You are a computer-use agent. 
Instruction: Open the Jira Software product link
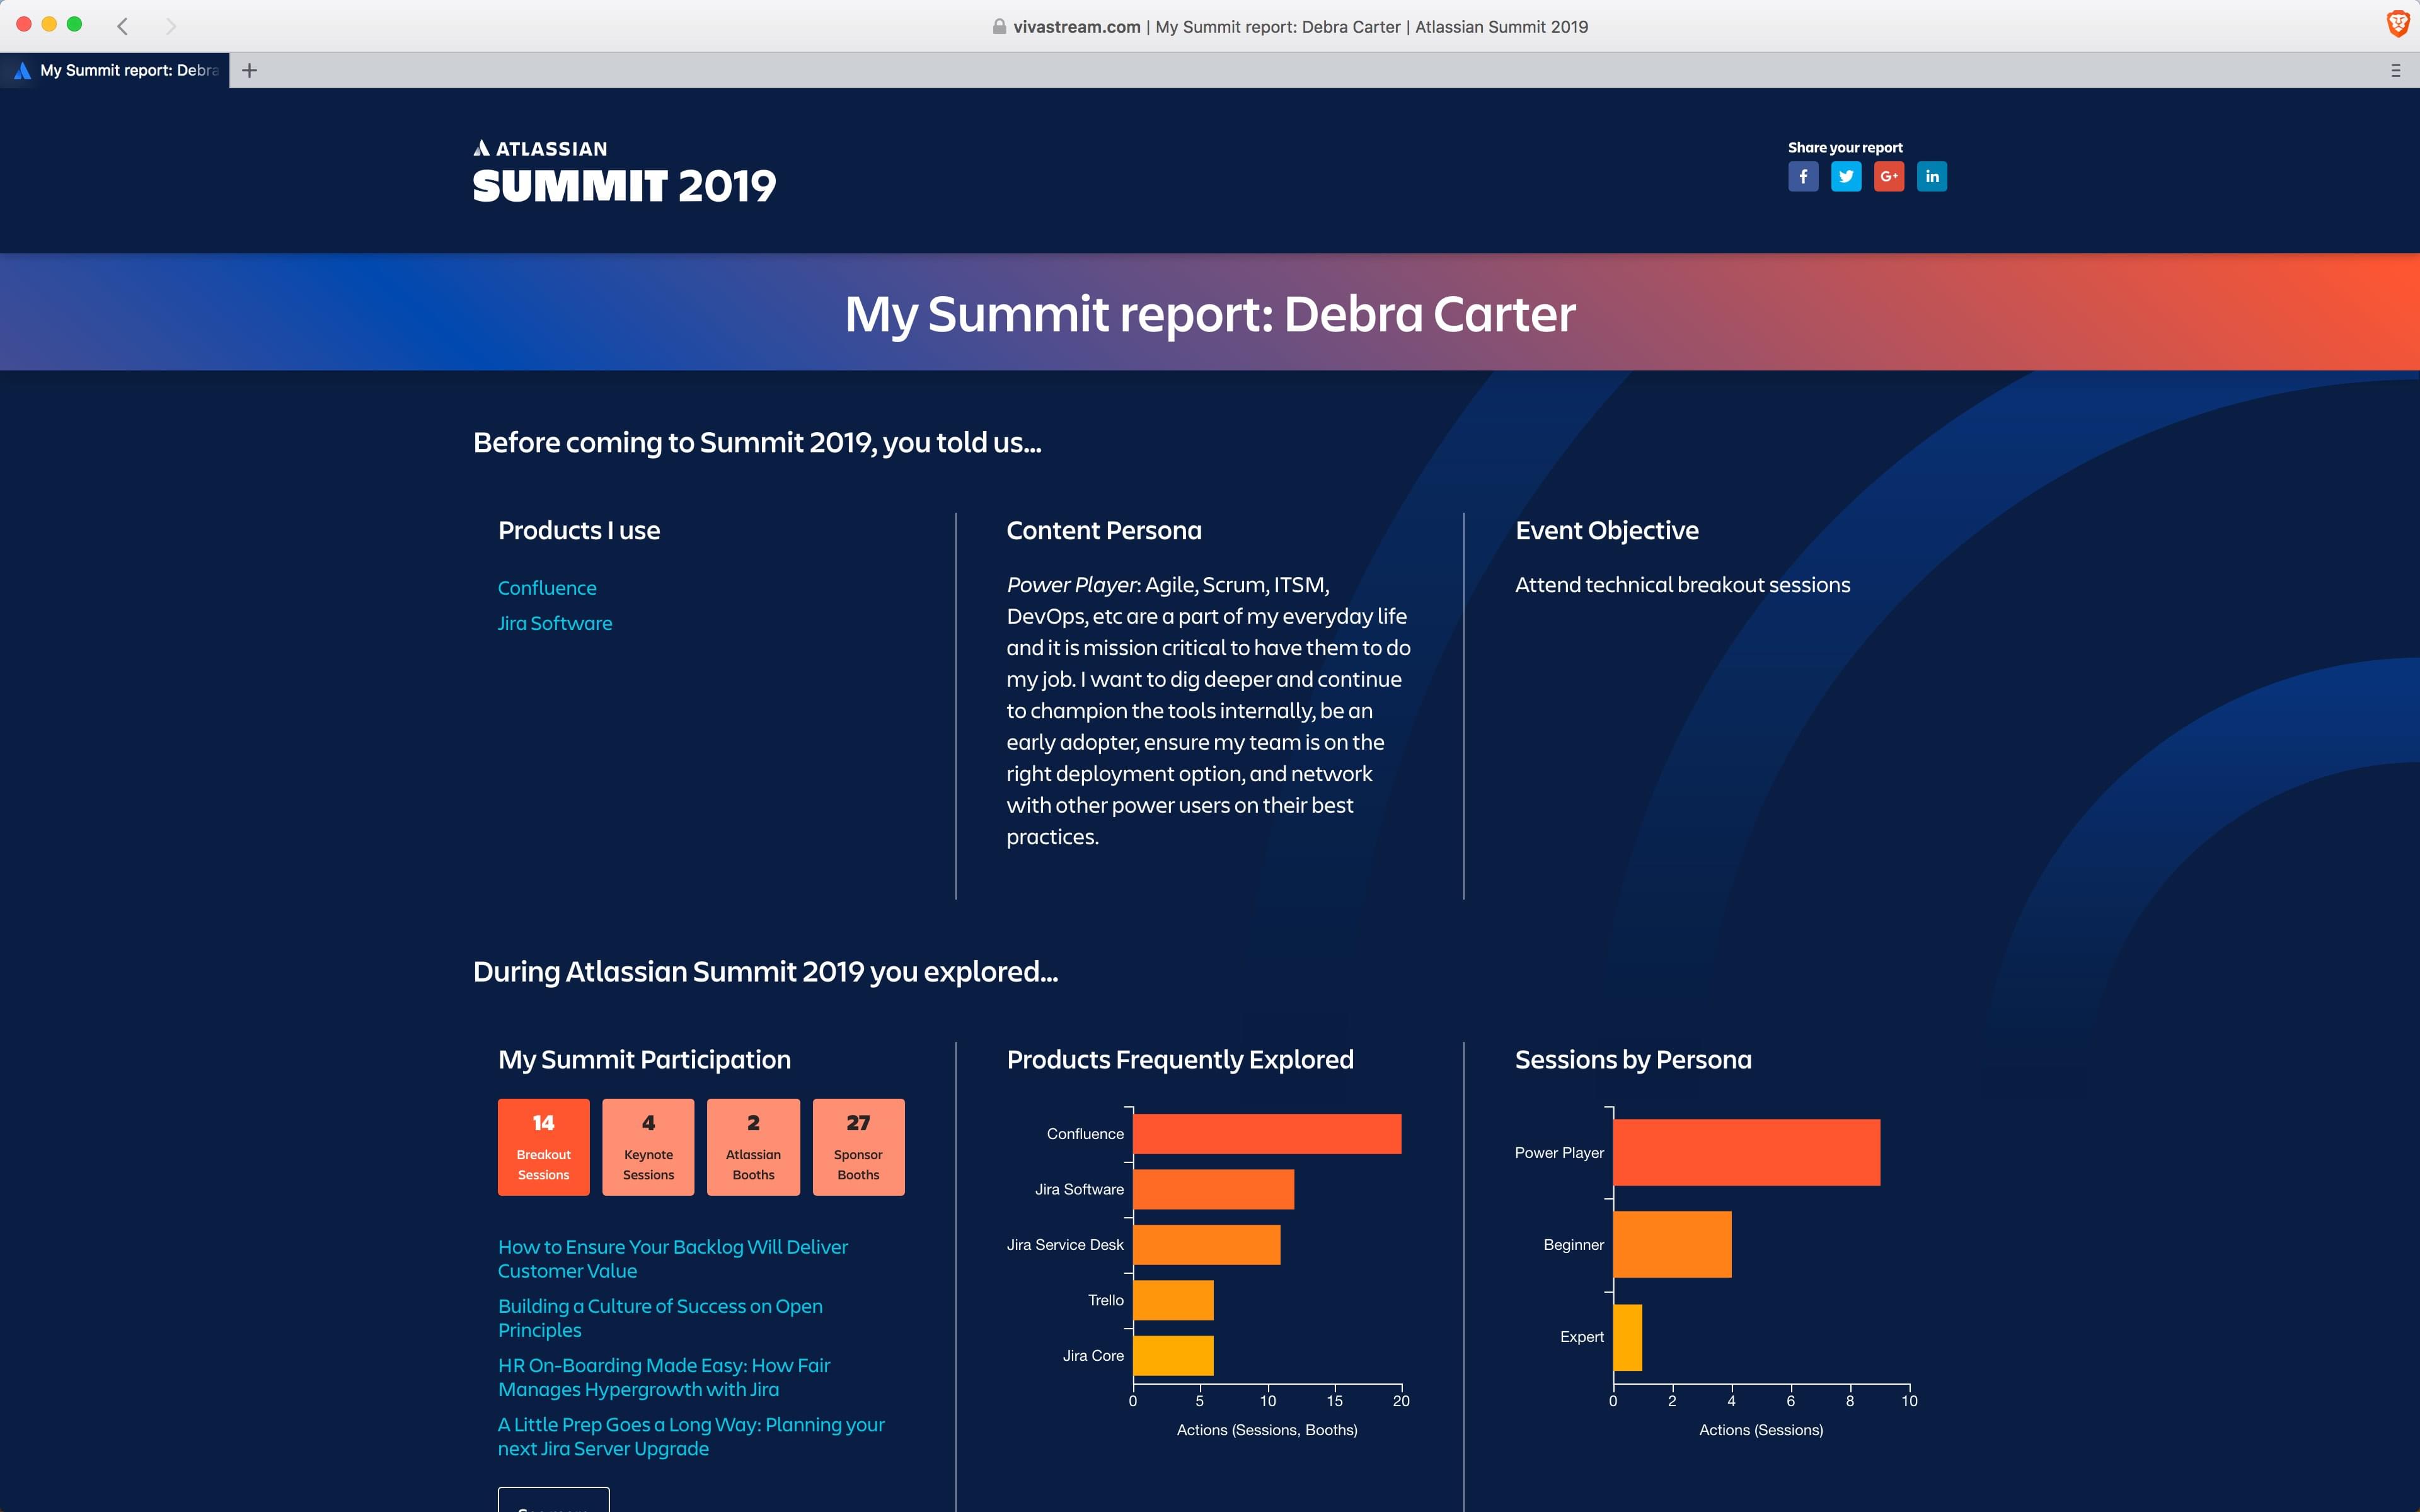click(555, 623)
